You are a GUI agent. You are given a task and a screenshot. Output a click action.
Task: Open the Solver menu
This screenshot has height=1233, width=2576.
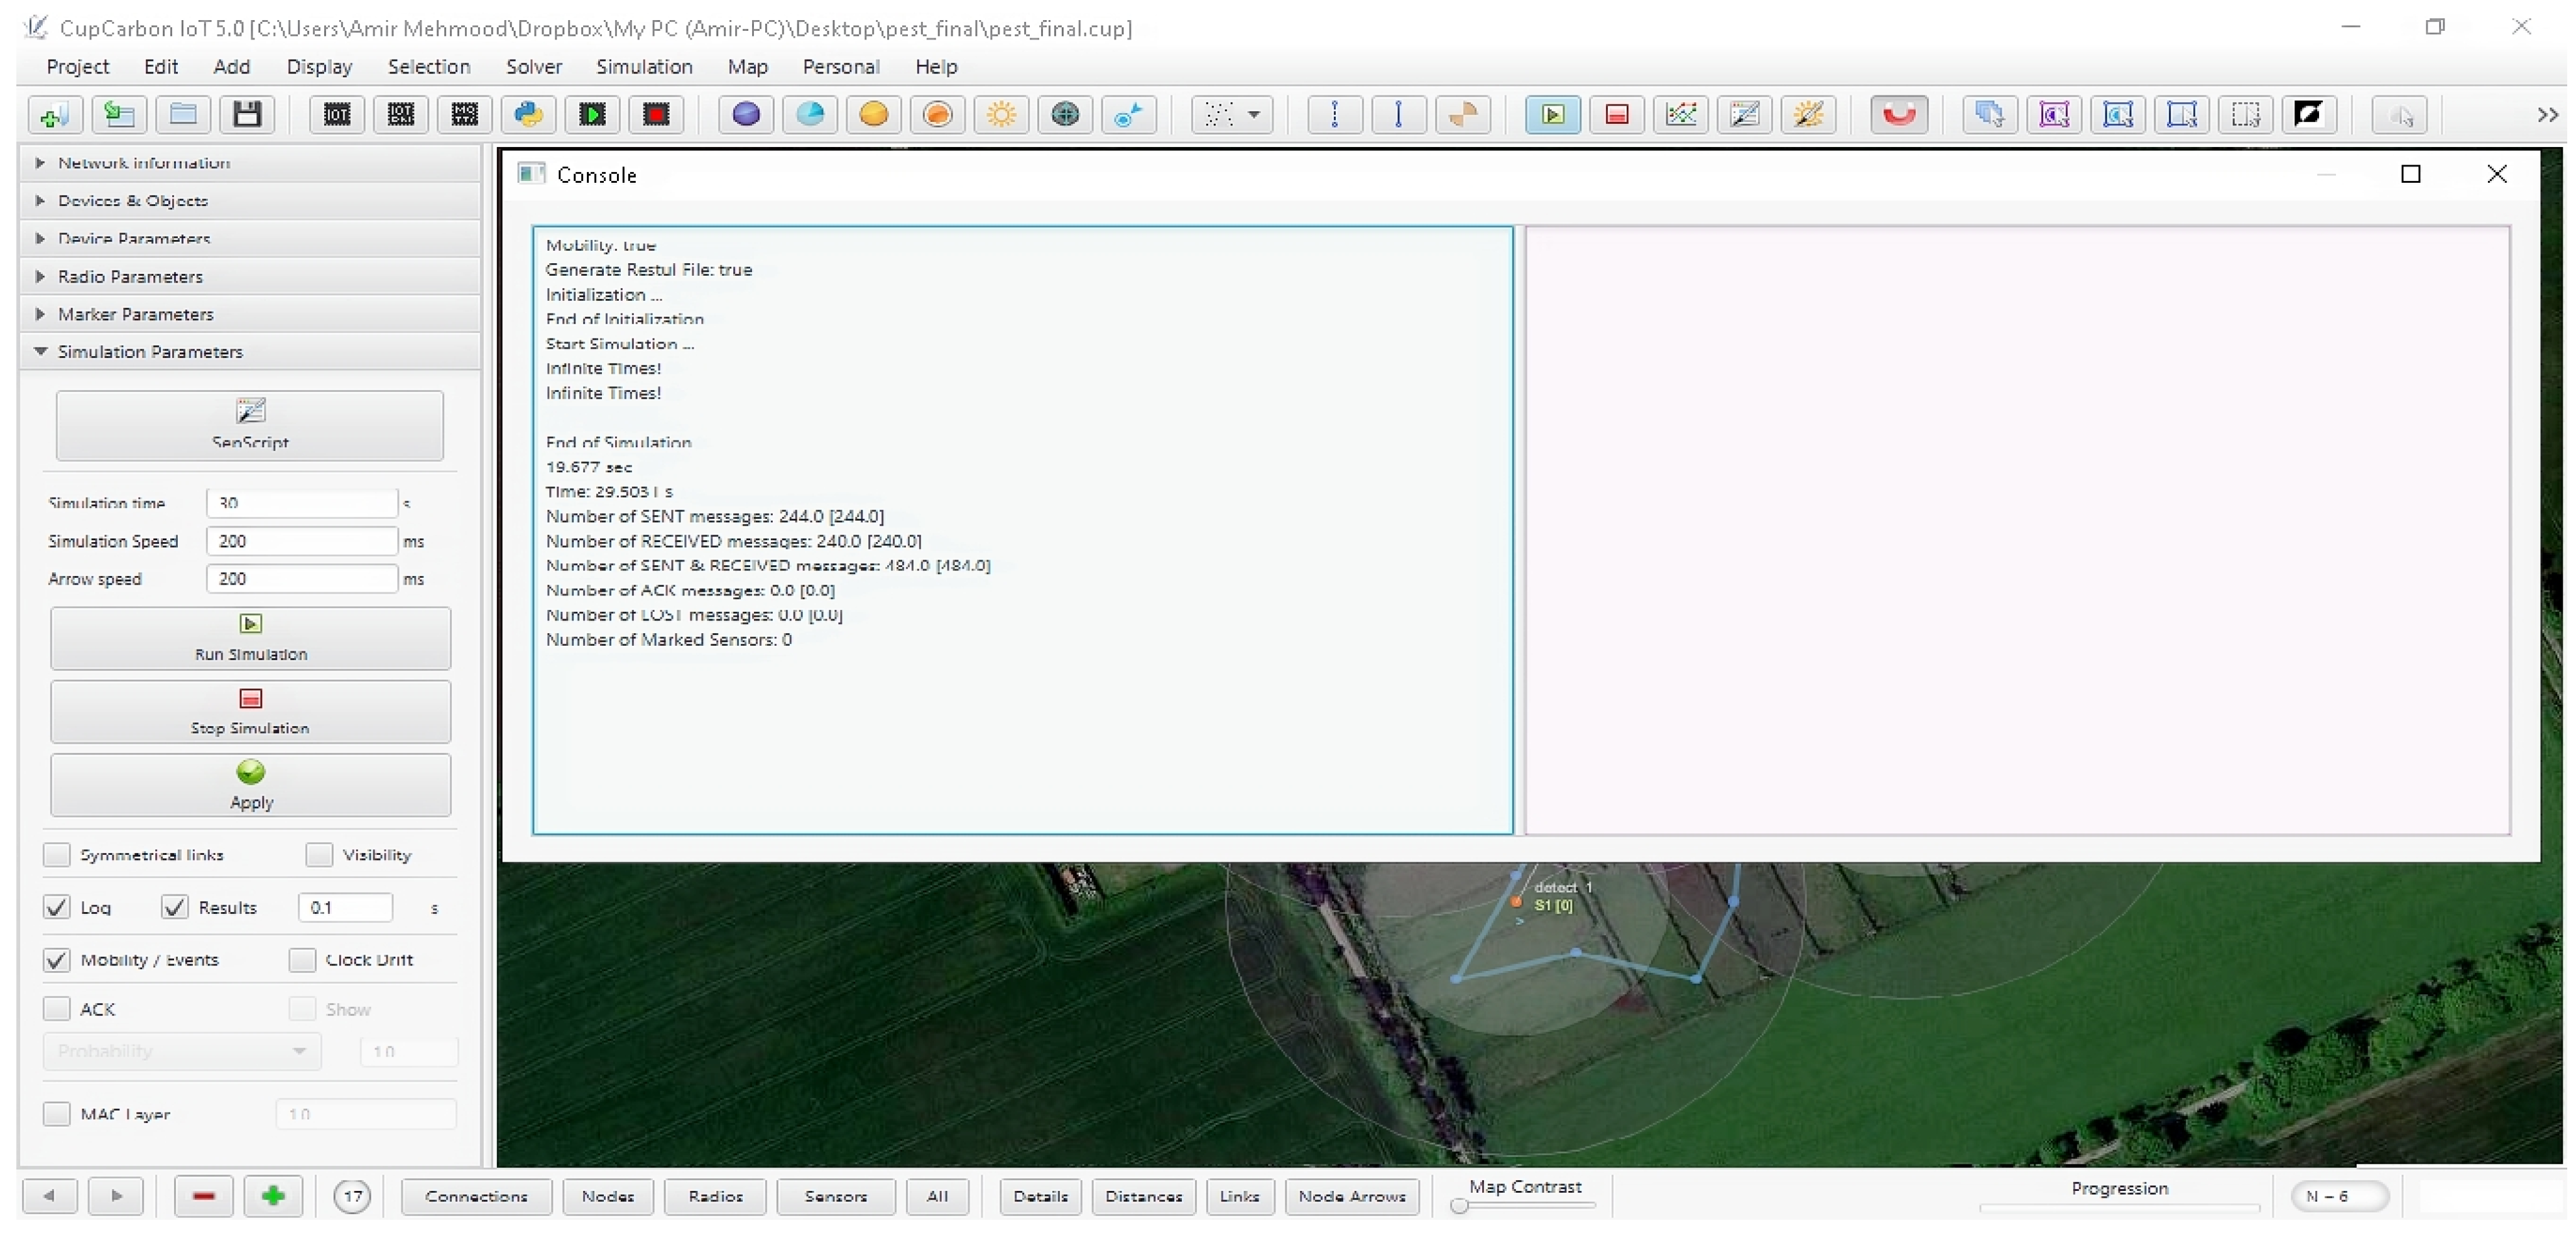click(534, 67)
